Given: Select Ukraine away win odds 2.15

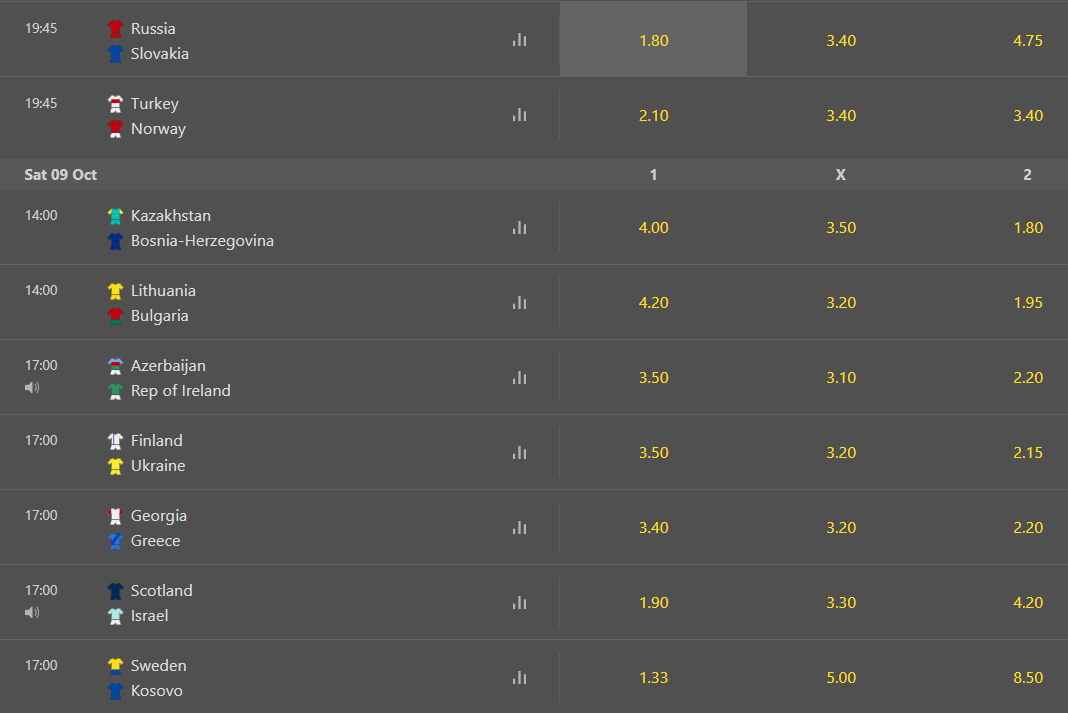Looking at the screenshot, I should click(1027, 452).
